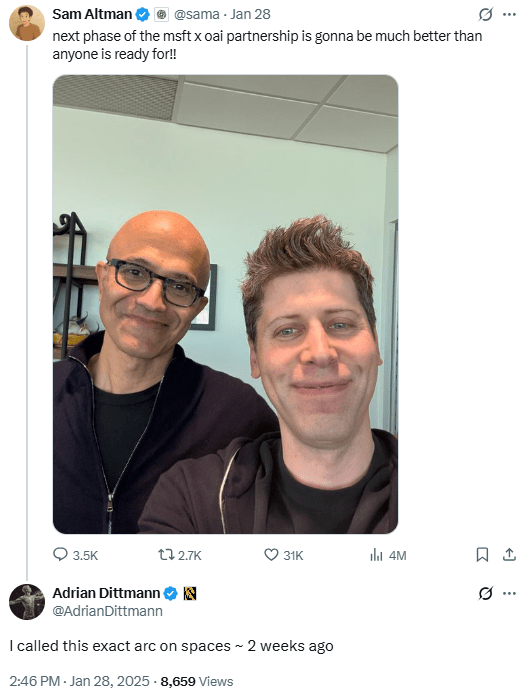Click the share icon on Sam Altman's tweet
Screen dimensions: 525x697
[x=509, y=555]
